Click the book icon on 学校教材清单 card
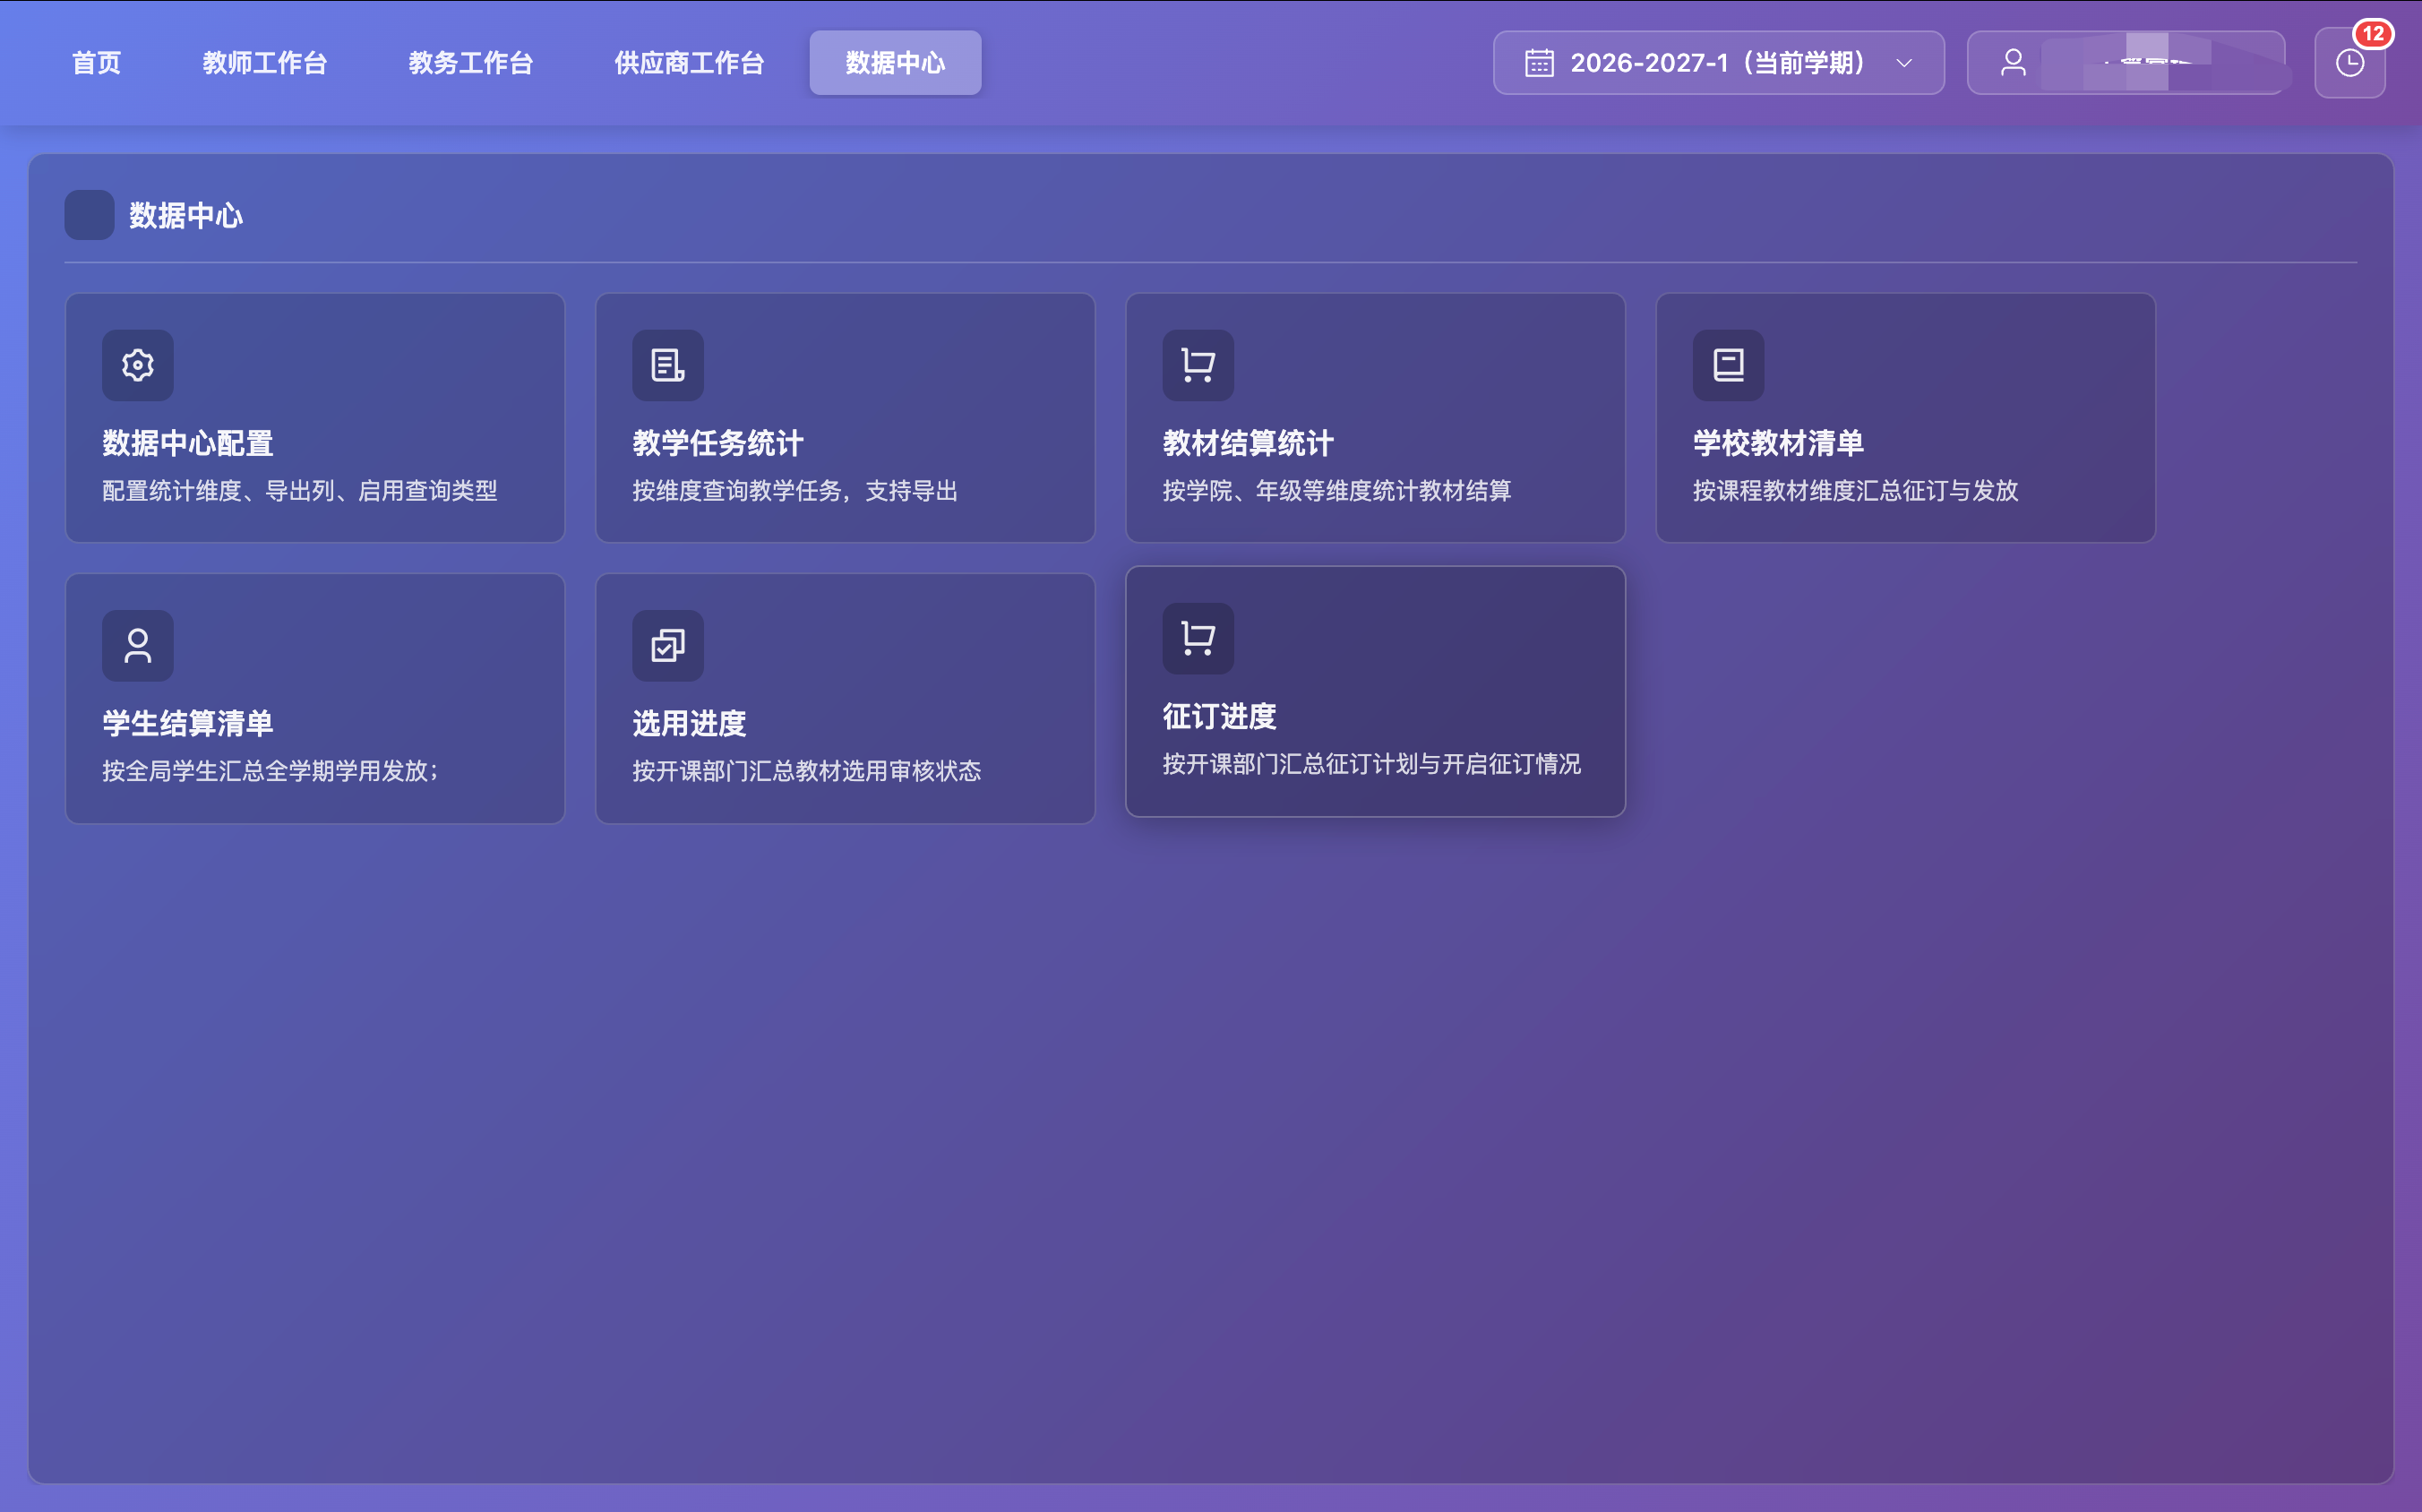Viewport: 2422px width, 1512px height. click(1728, 365)
